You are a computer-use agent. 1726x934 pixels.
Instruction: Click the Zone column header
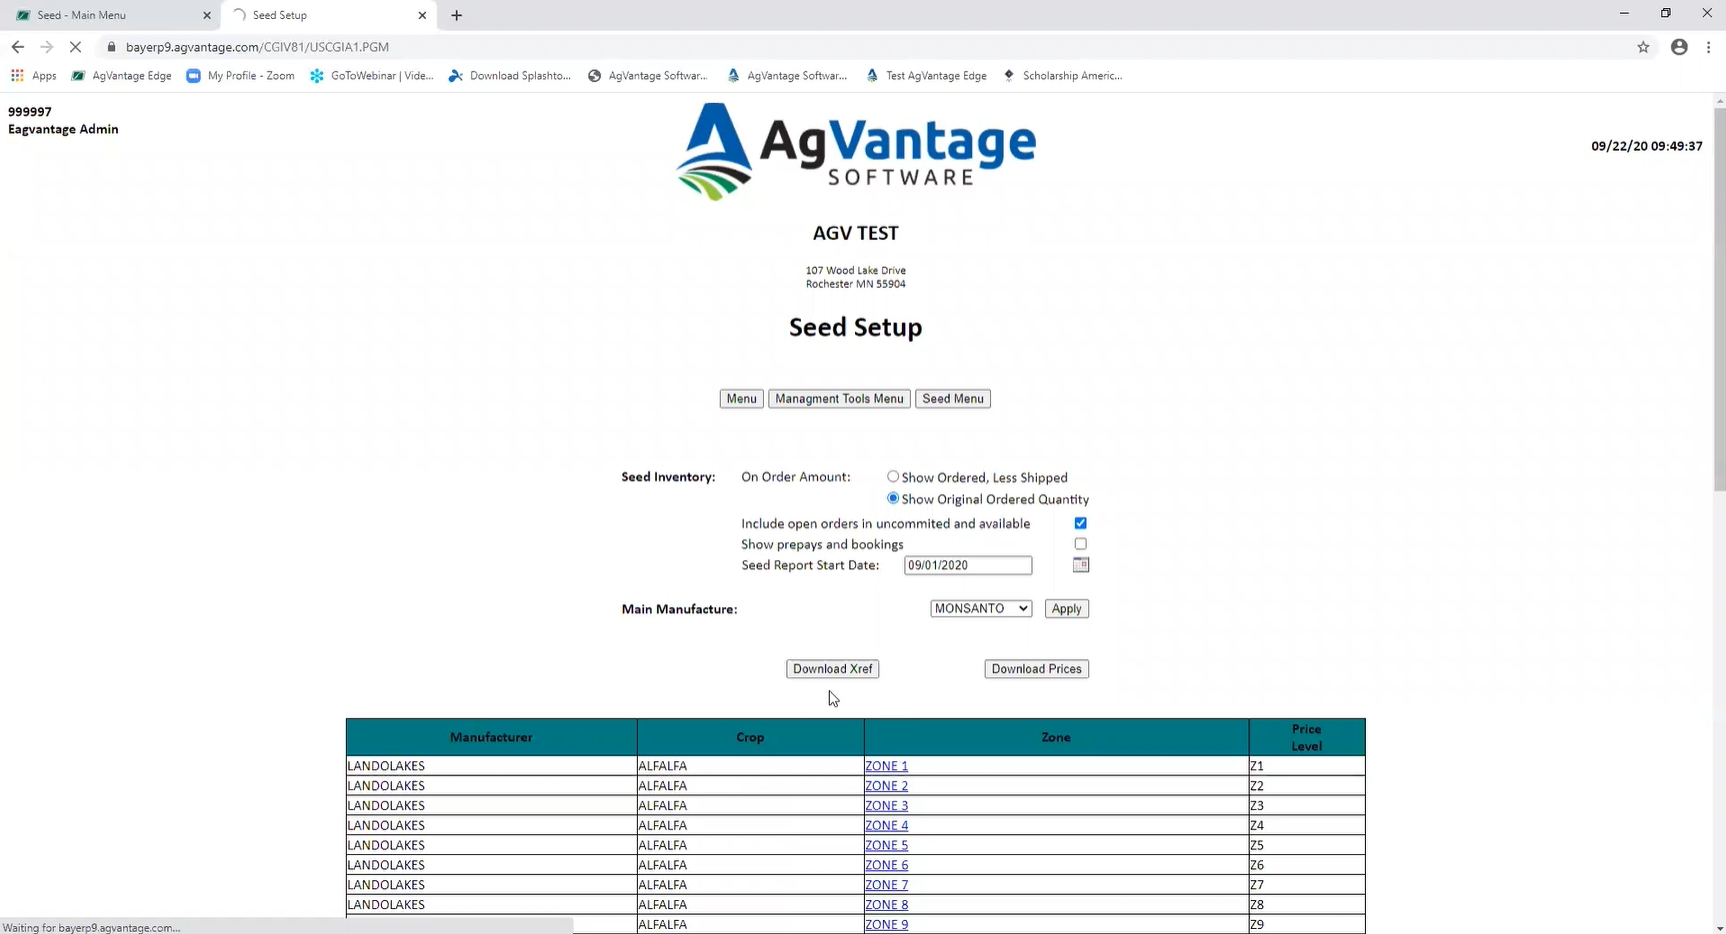click(x=1056, y=737)
